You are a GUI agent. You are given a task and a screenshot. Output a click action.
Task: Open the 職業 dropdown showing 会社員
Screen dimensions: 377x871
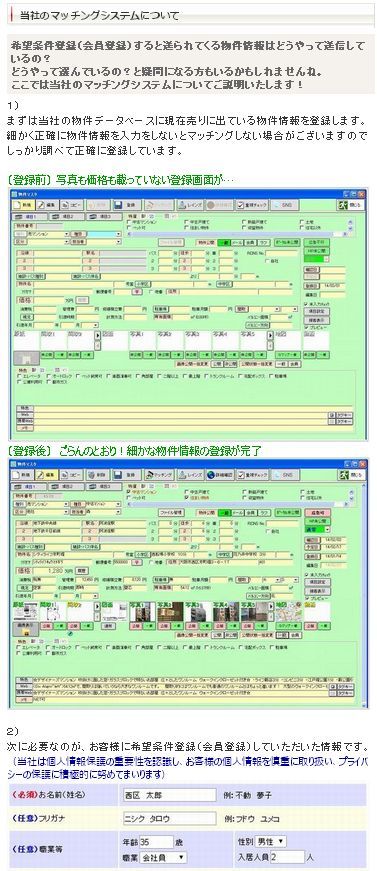164,858
